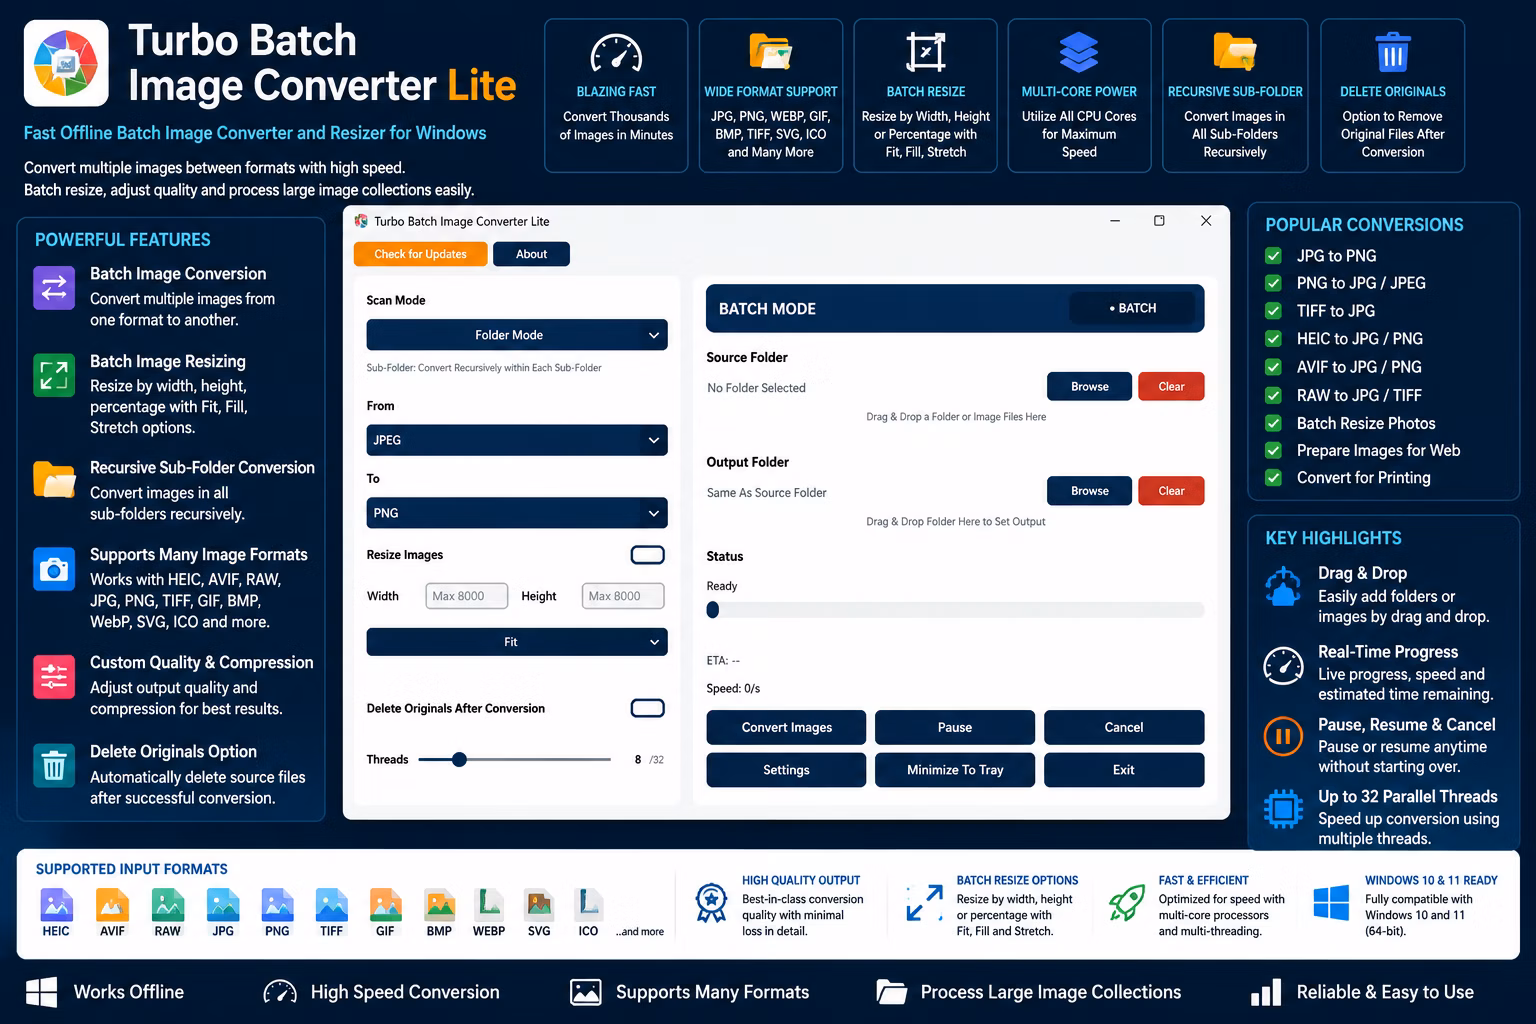
Task: Click the Process Large Image Collections folder icon
Action: click(891, 991)
